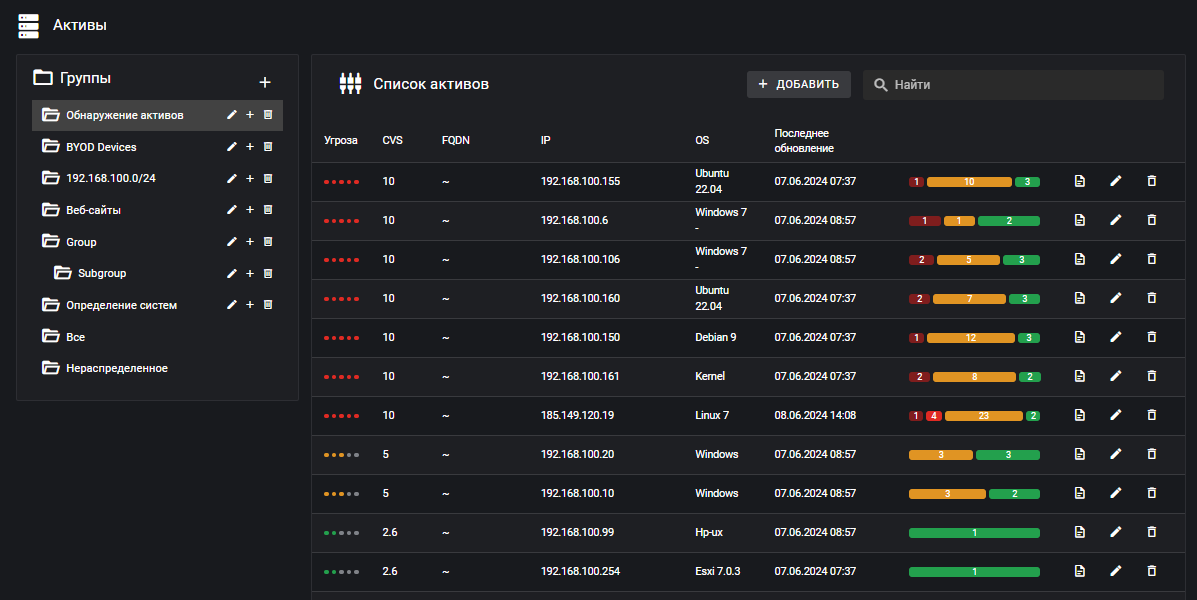1197x600 pixels.
Task: Open details document for asset 192.168.100.254
Action: [x=1080, y=571]
